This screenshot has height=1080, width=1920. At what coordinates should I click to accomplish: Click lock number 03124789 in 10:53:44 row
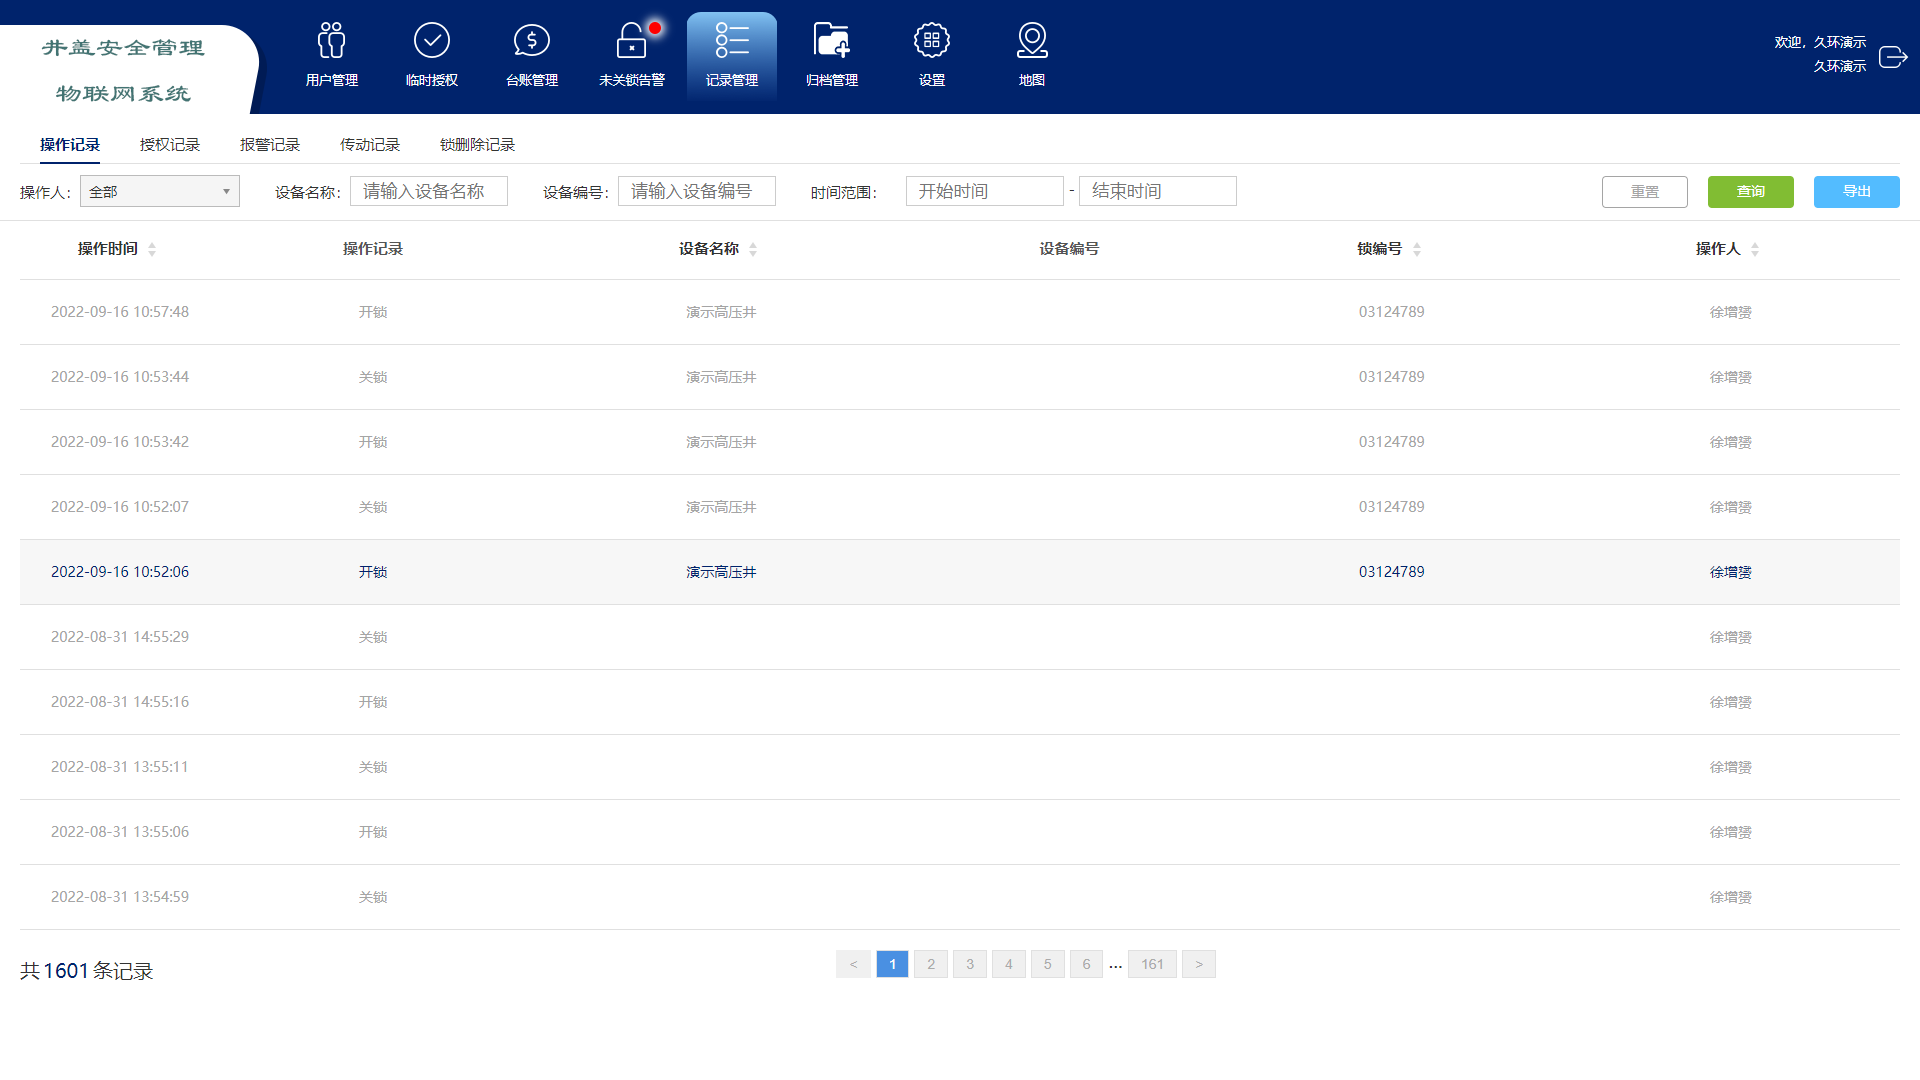pyautogui.click(x=1391, y=377)
